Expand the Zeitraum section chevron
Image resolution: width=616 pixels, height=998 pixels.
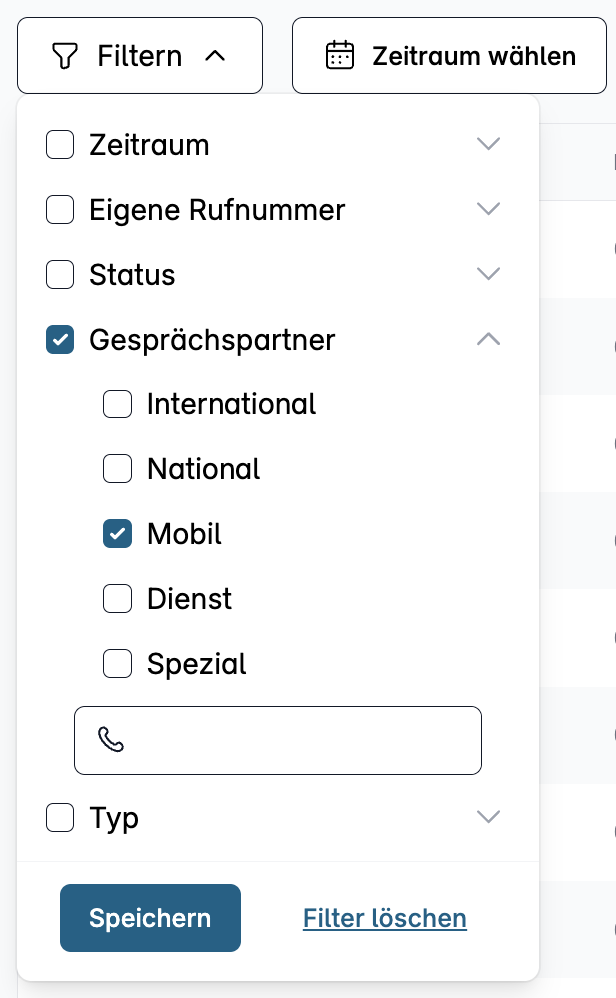click(488, 145)
